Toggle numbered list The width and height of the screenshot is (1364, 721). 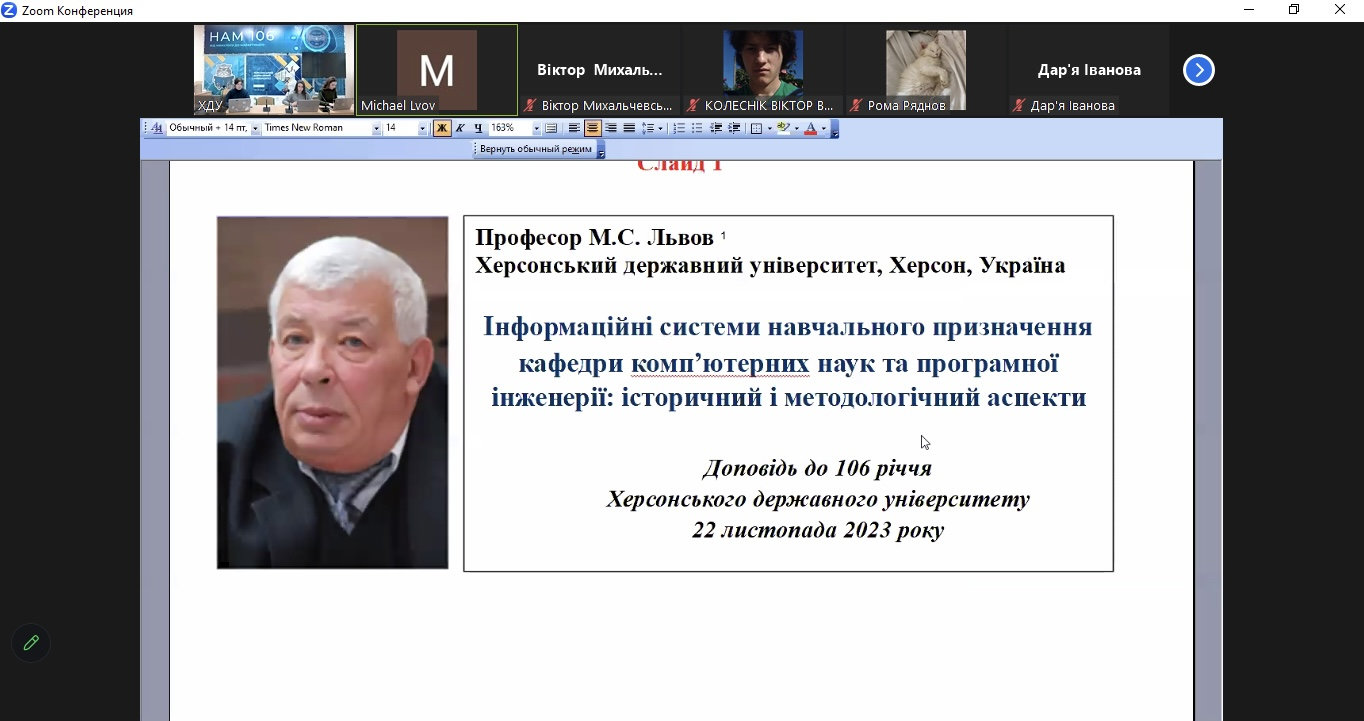click(x=678, y=128)
